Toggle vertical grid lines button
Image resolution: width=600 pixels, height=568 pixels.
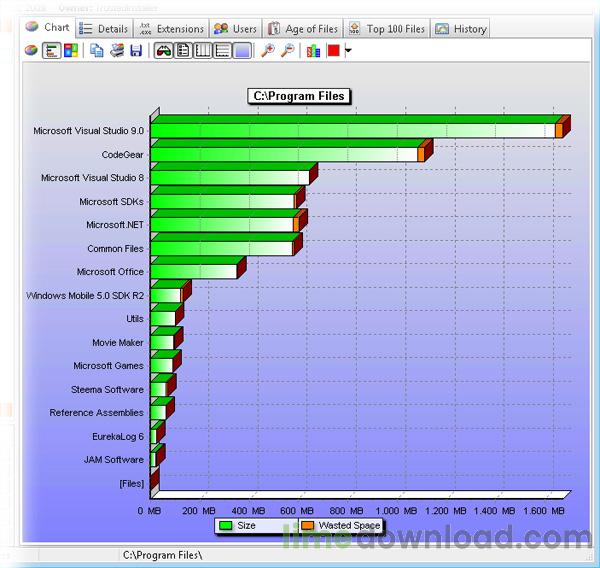(x=203, y=51)
